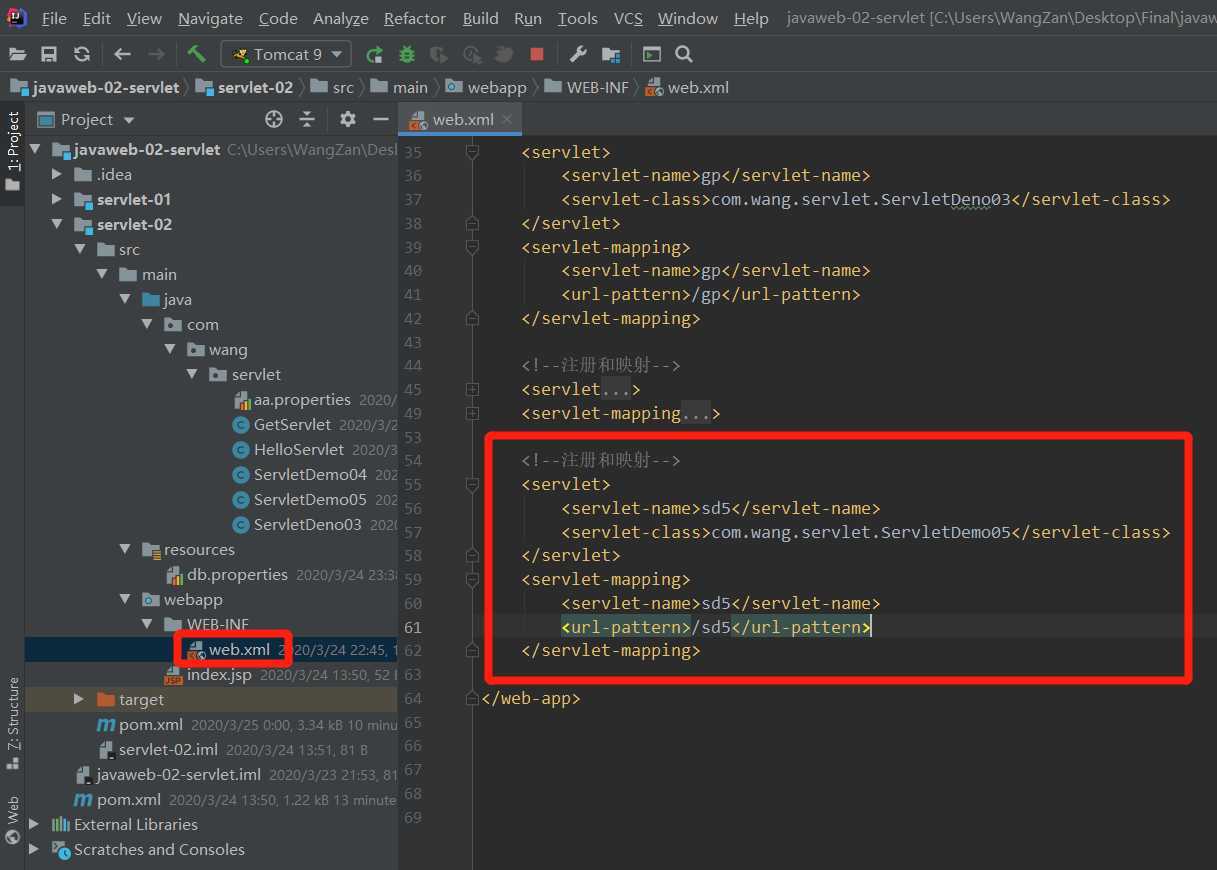The width and height of the screenshot is (1217, 870).
Task: Open settings with wrench icon
Action: click(x=578, y=54)
